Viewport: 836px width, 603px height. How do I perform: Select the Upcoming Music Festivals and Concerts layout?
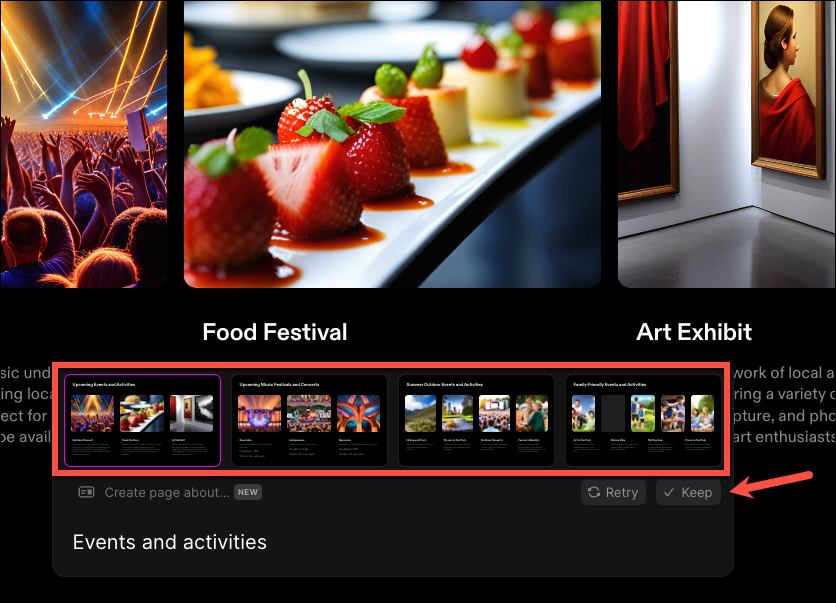click(x=309, y=420)
